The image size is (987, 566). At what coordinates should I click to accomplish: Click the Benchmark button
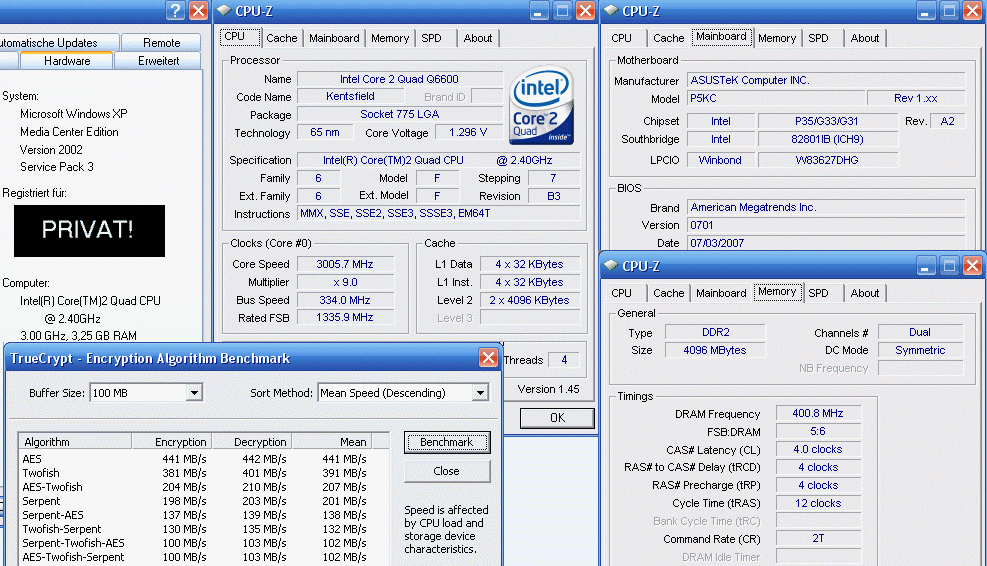[447, 442]
